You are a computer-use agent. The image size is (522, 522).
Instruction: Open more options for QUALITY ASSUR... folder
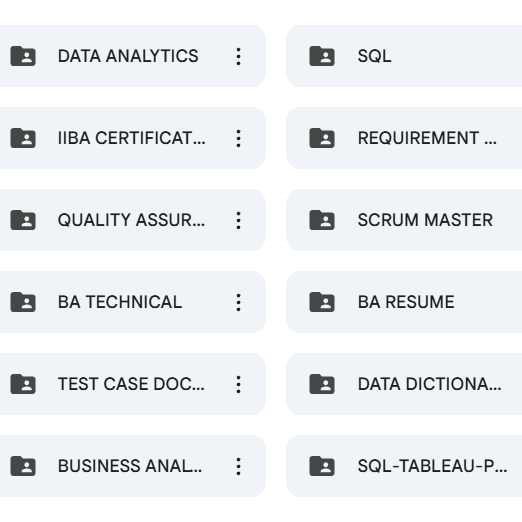click(238, 220)
